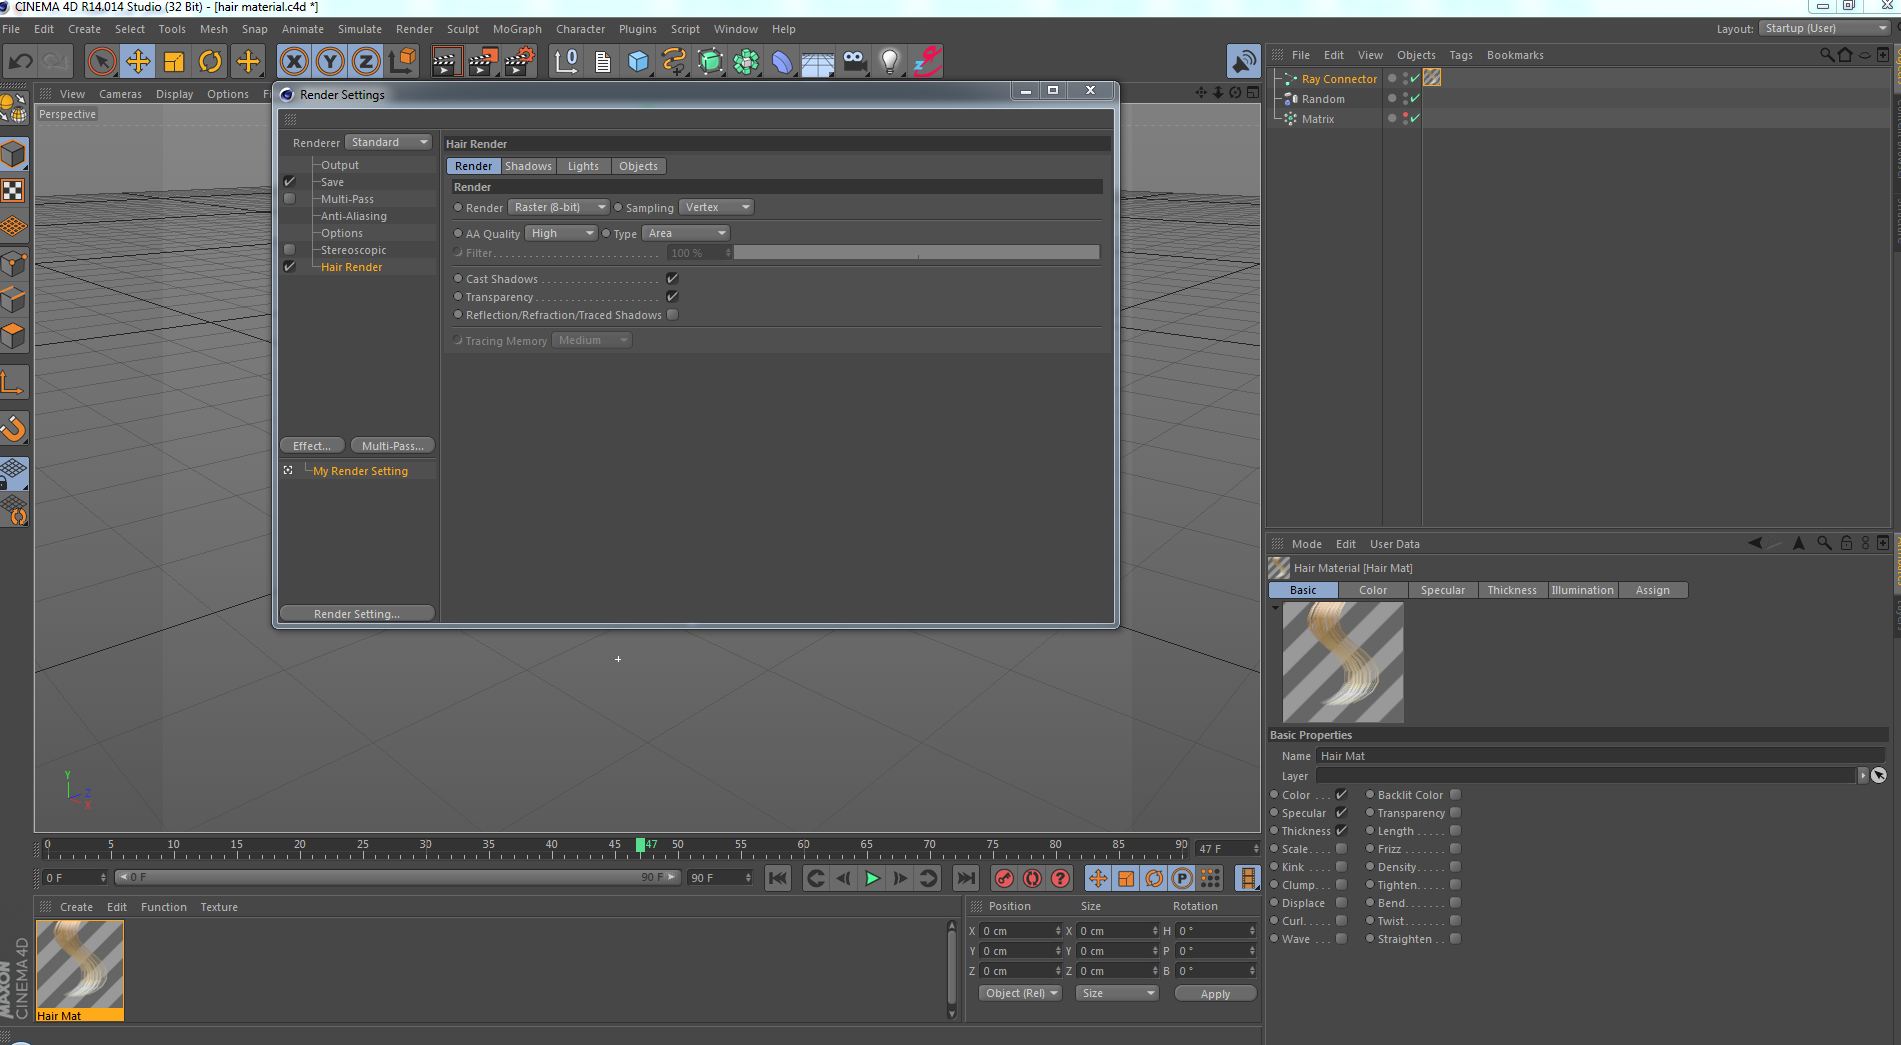The width and height of the screenshot is (1901, 1045).
Task: Toggle hair Transparency render checkbox
Action: [672, 297]
